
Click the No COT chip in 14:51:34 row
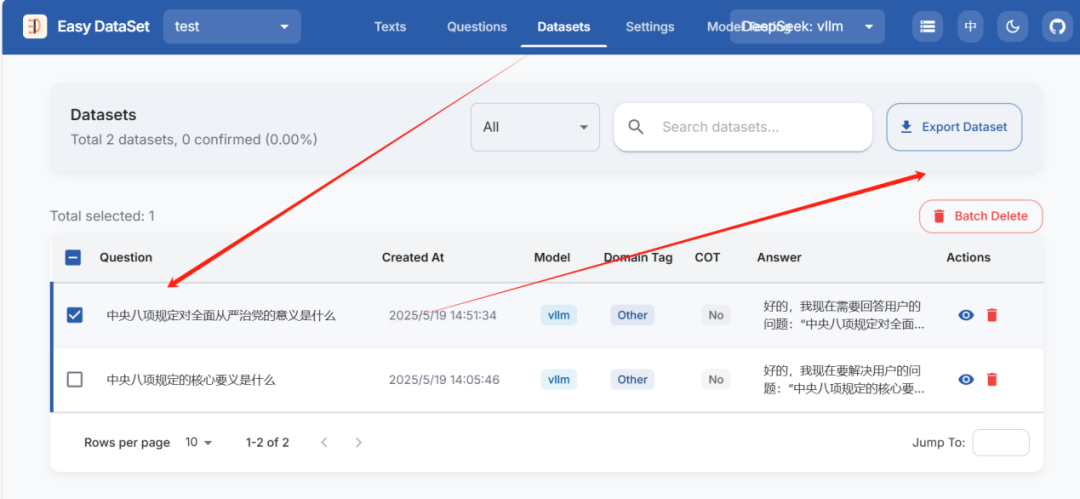click(716, 315)
